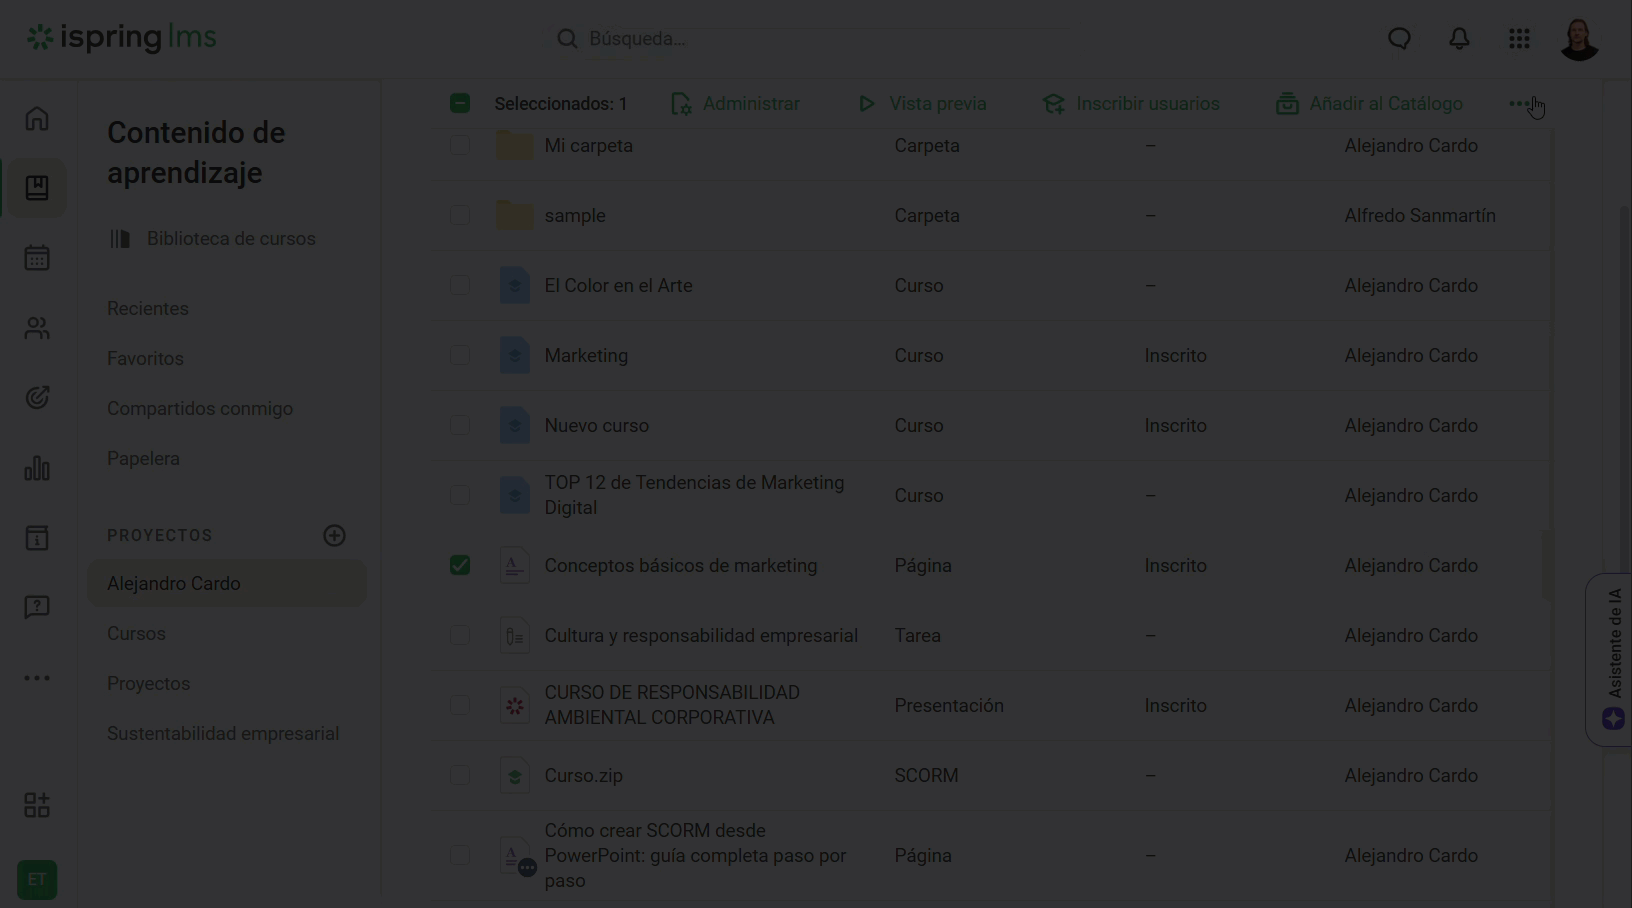Open the Home icon in left sidebar
Screen dimensions: 1632x908
(x=37, y=119)
